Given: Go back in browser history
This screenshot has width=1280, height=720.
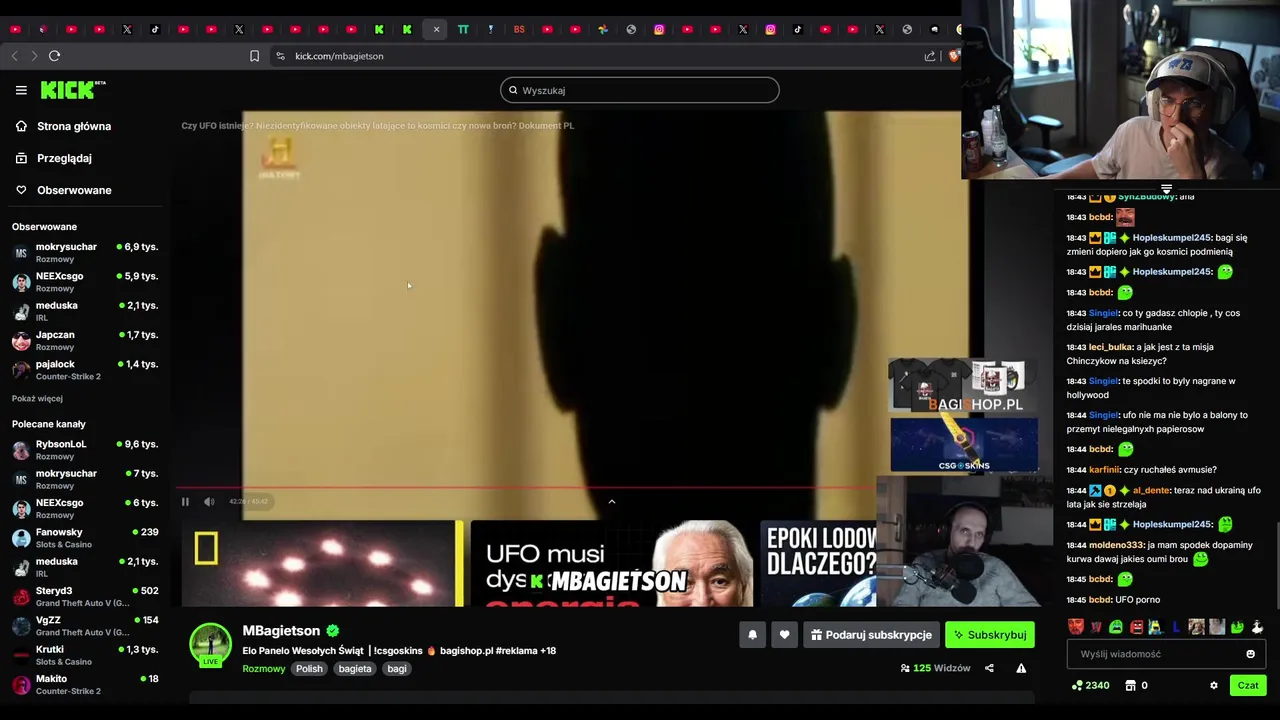Looking at the screenshot, I should pyautogui.click(x=14, y=56).
